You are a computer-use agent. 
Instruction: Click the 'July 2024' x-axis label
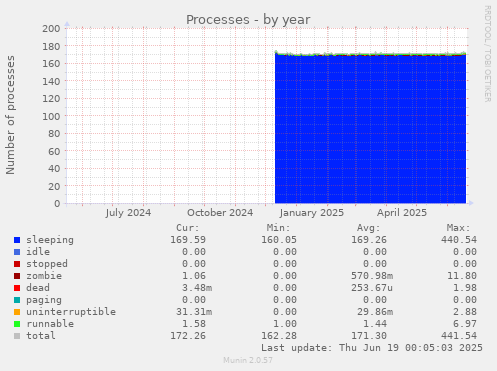(x=128, y=213)
